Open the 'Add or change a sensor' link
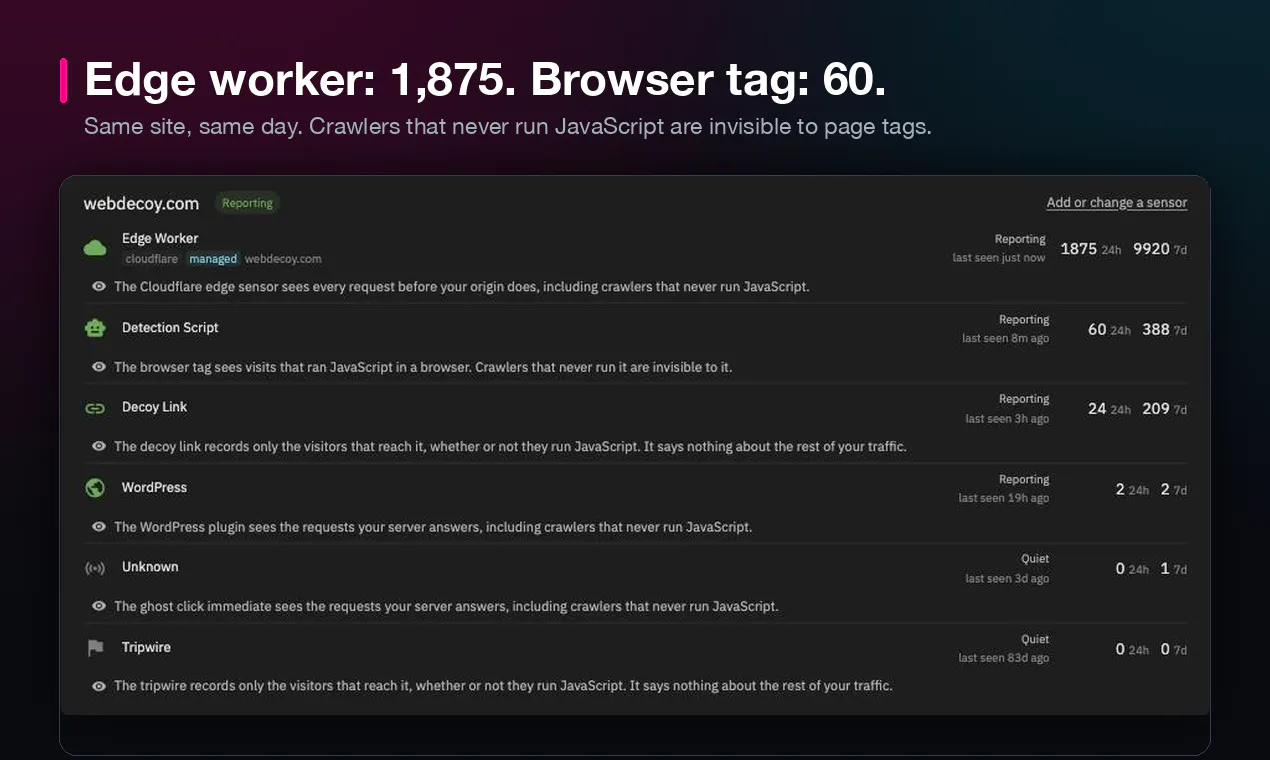Image resolution: width=1270 pixels, height=760 pixels. pos(1117,202)
